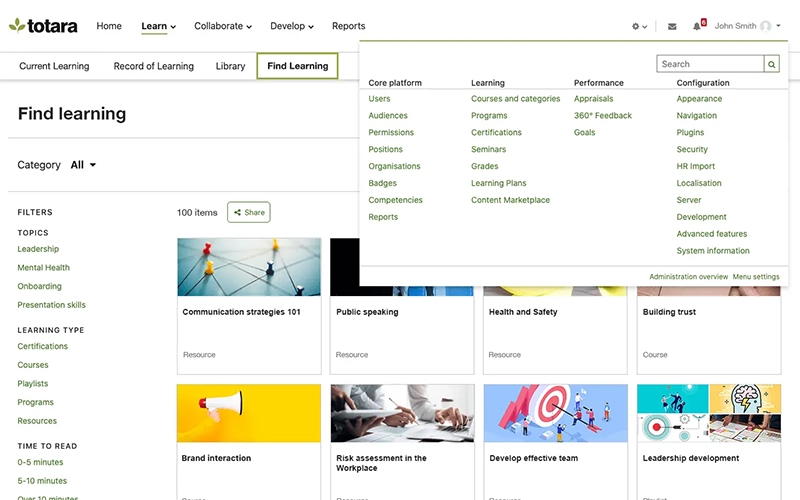Filter by Presentation skills topic

click(52, 305)
